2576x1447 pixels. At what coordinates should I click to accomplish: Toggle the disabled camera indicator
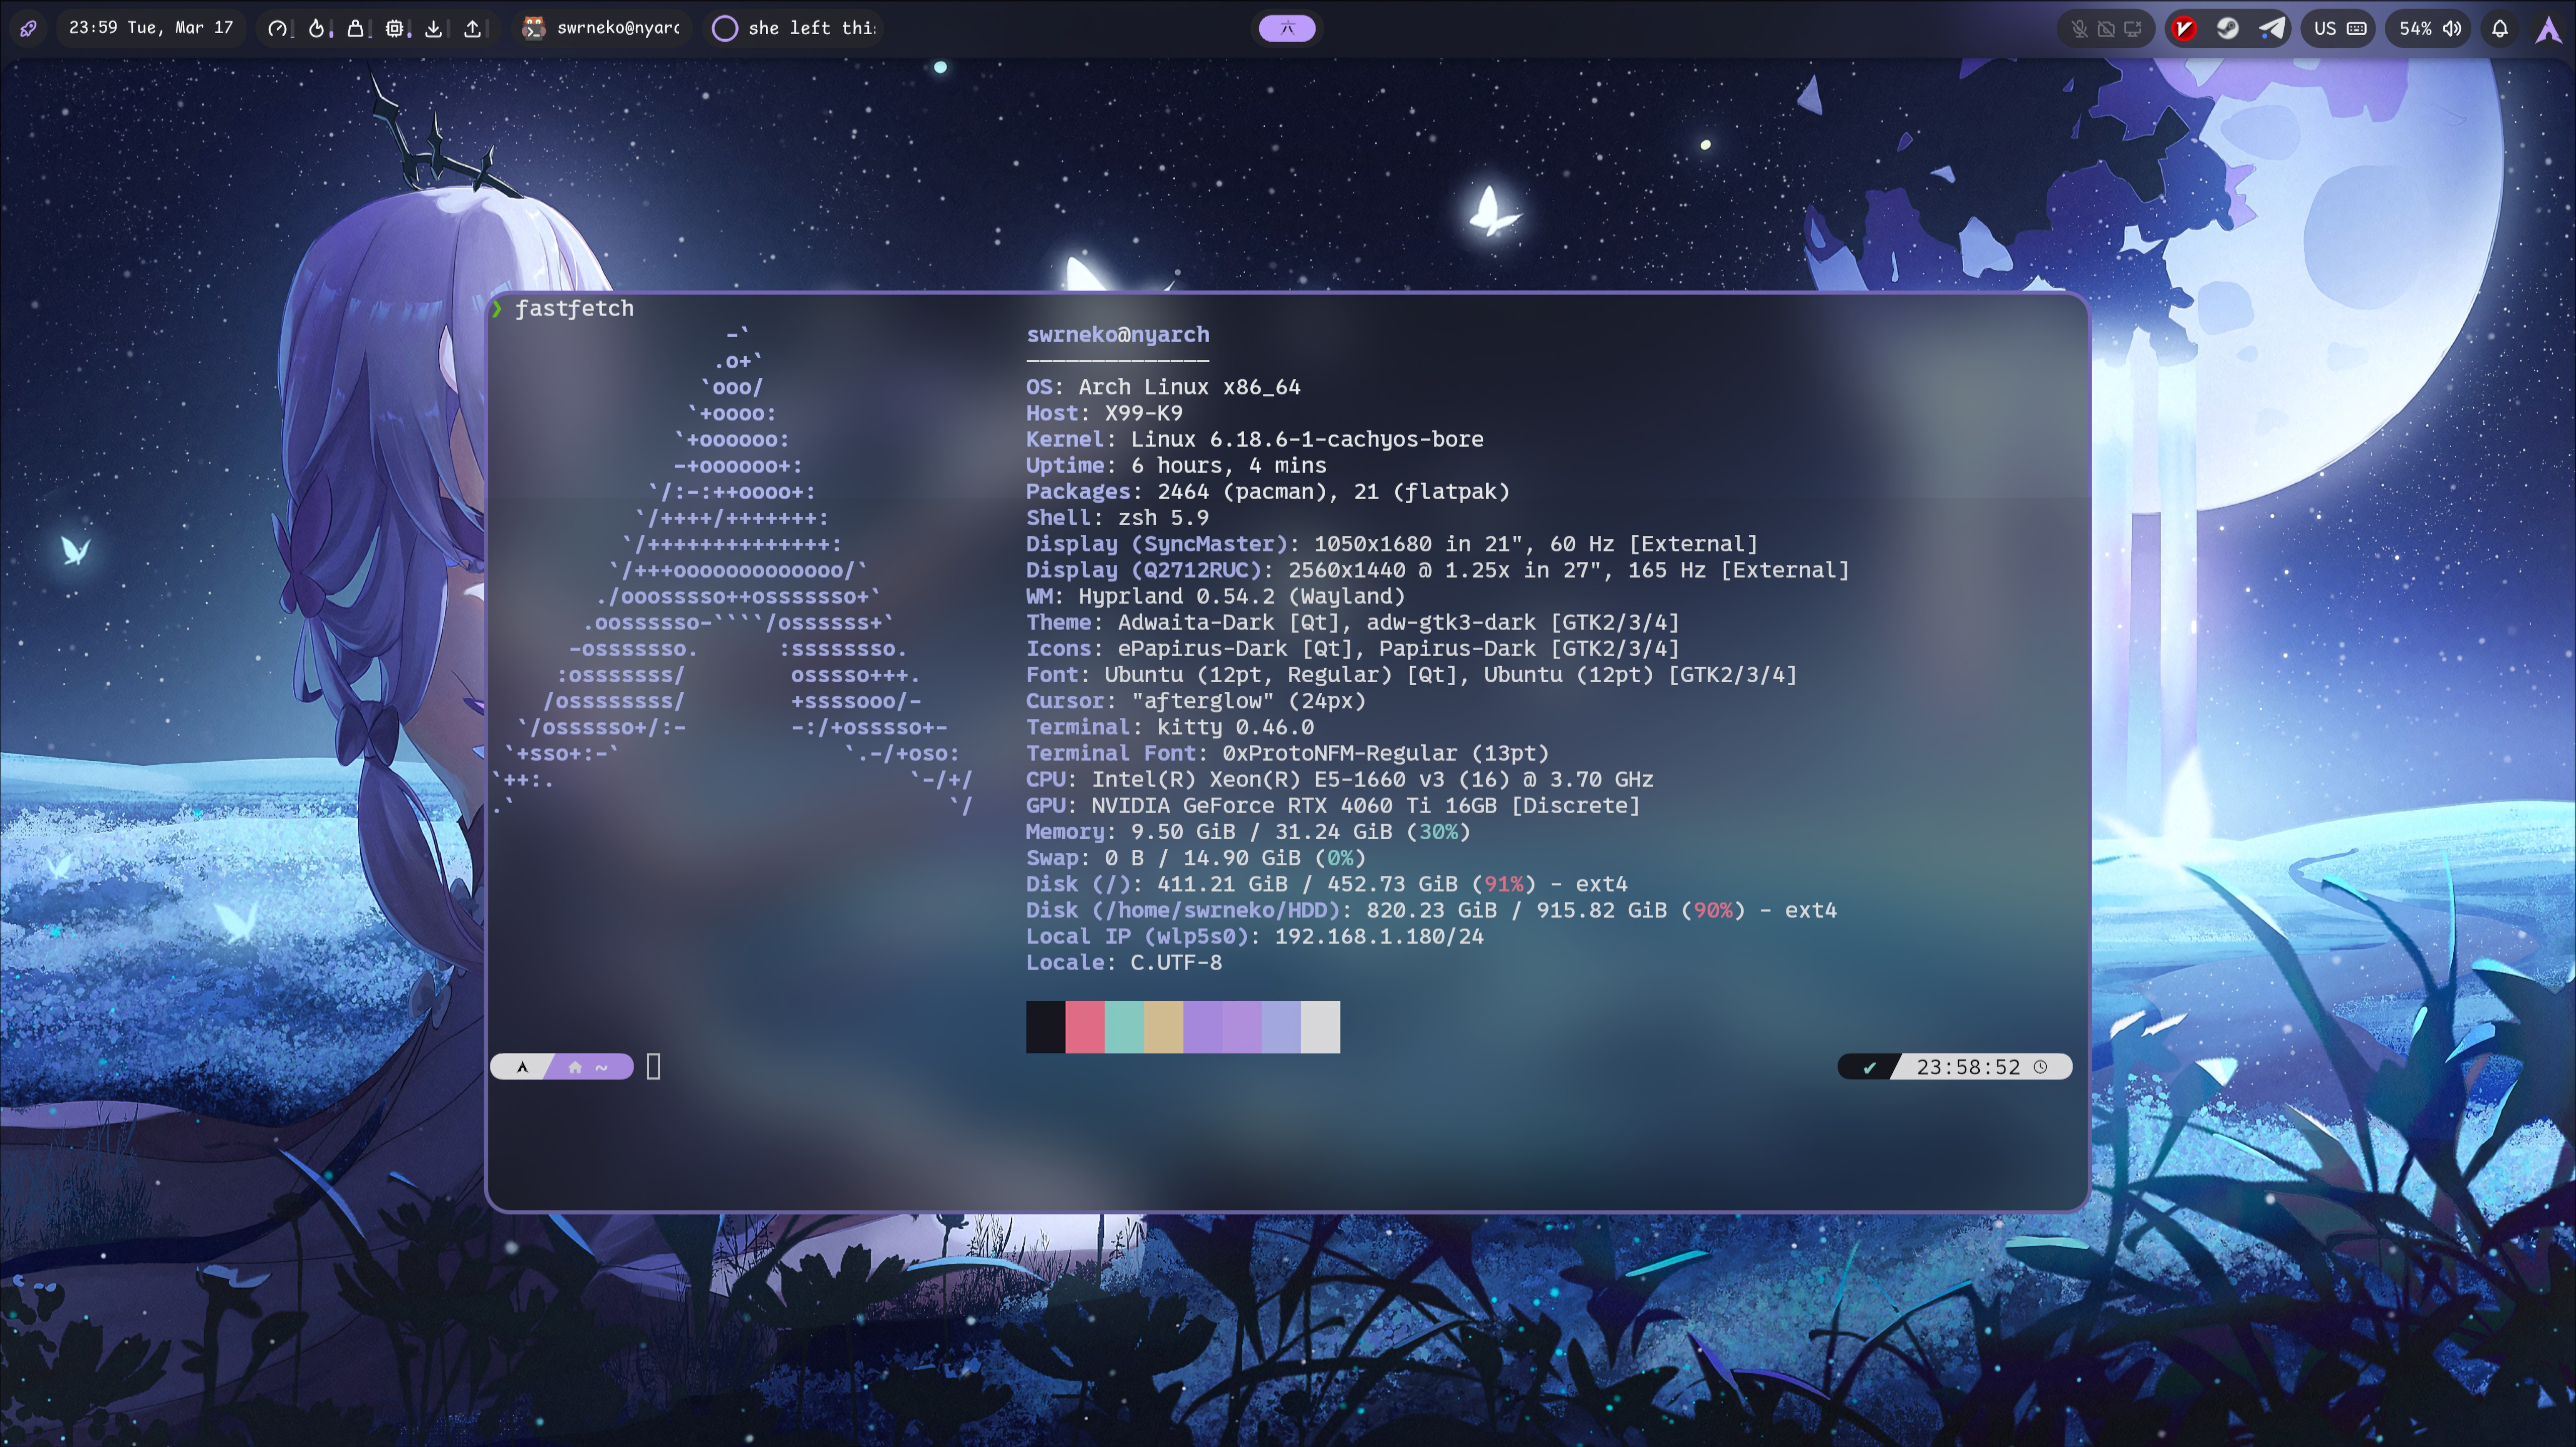click(2106, 29)
